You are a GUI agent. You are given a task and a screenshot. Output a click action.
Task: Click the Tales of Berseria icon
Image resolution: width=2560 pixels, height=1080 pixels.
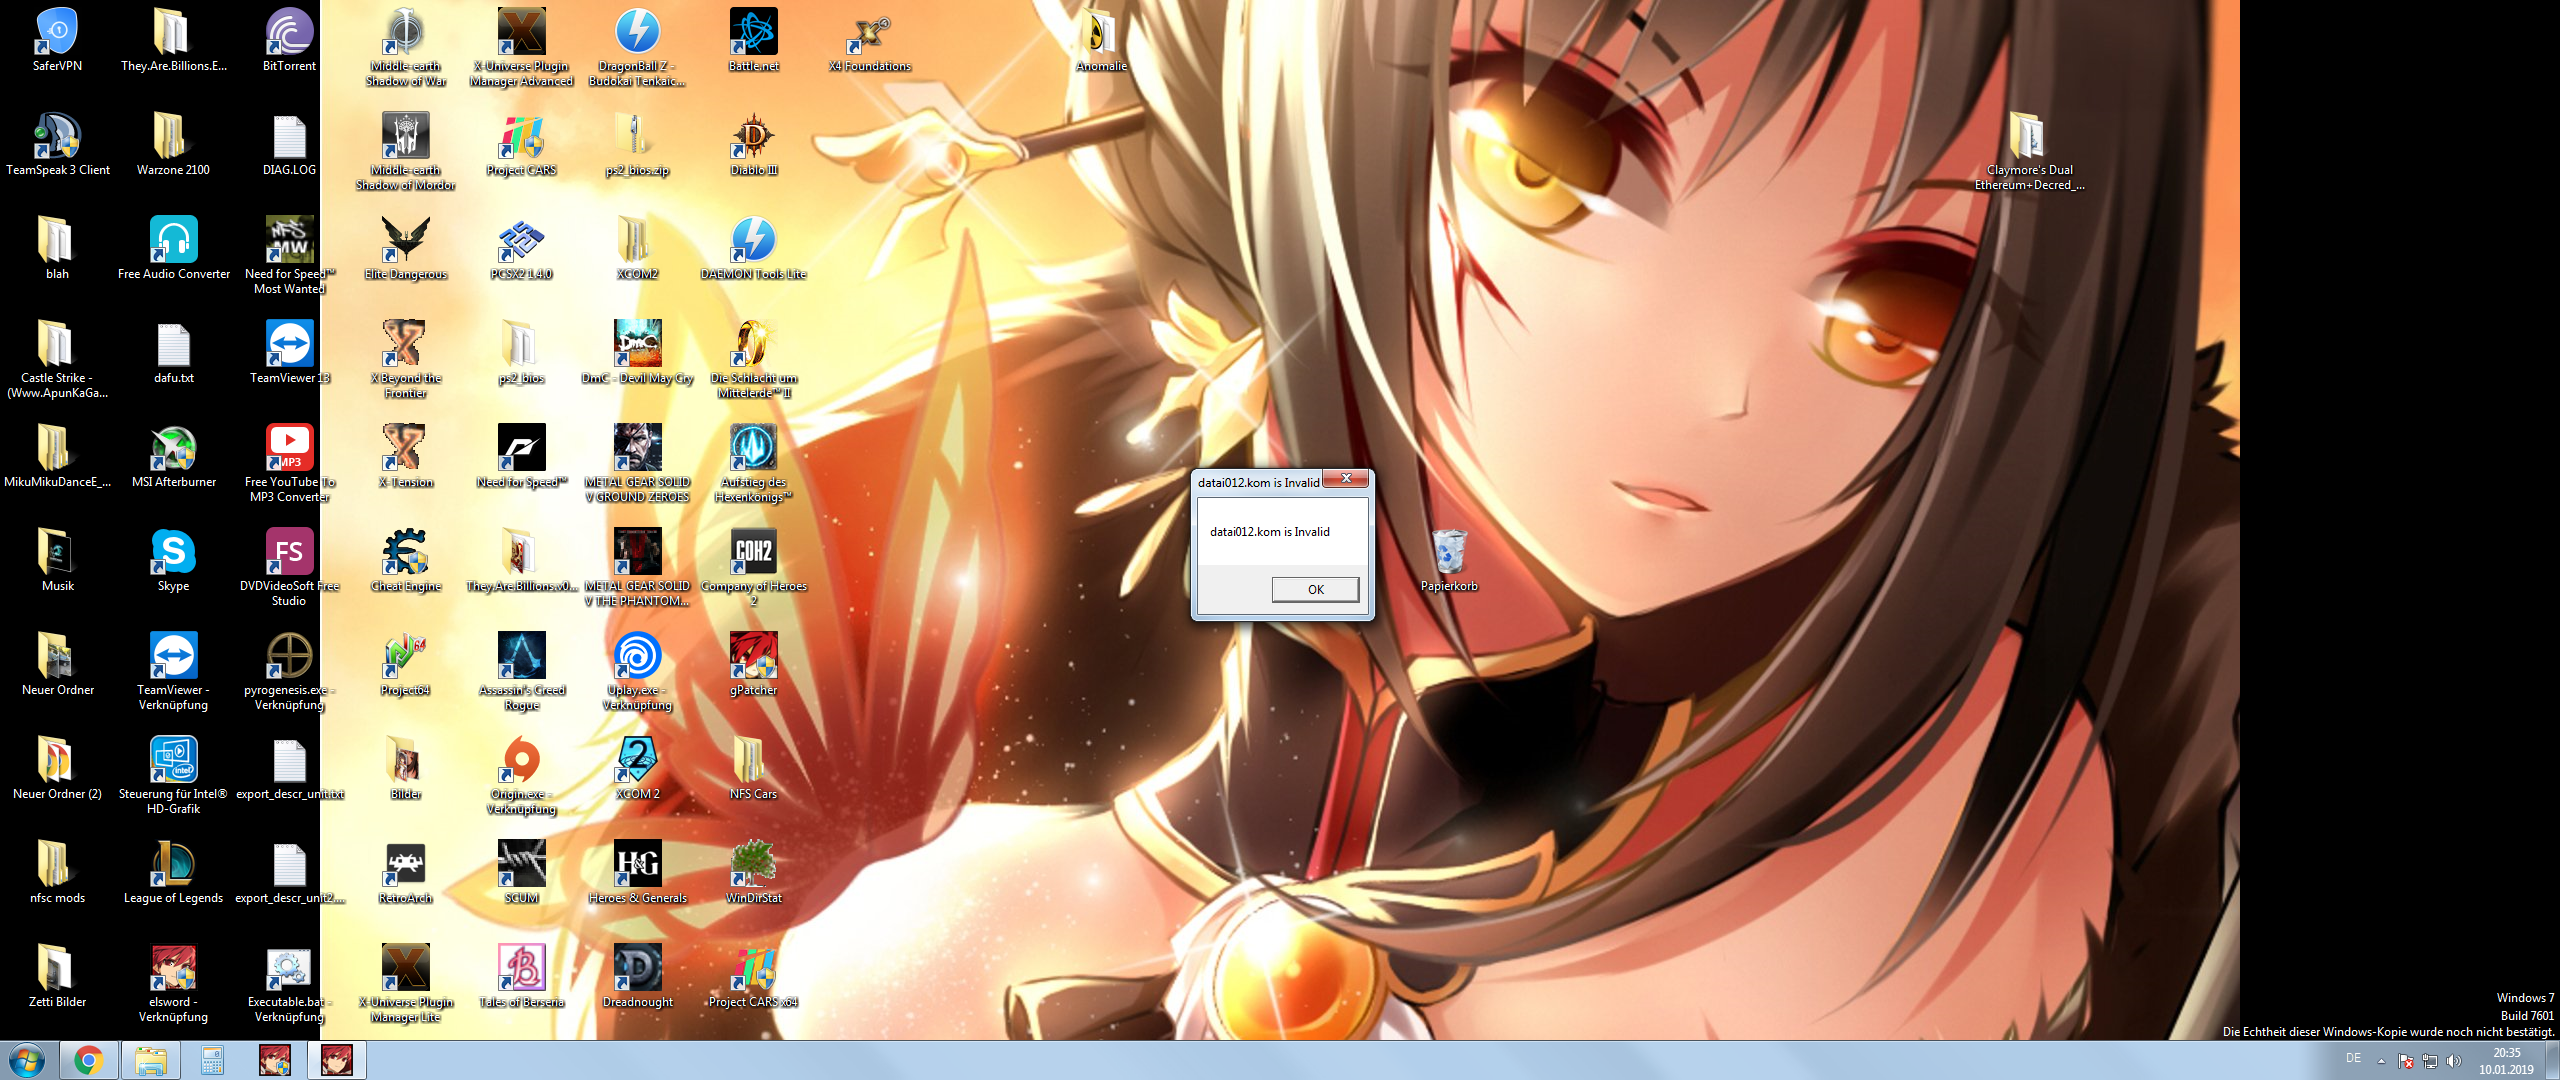[x=521, y=976]
